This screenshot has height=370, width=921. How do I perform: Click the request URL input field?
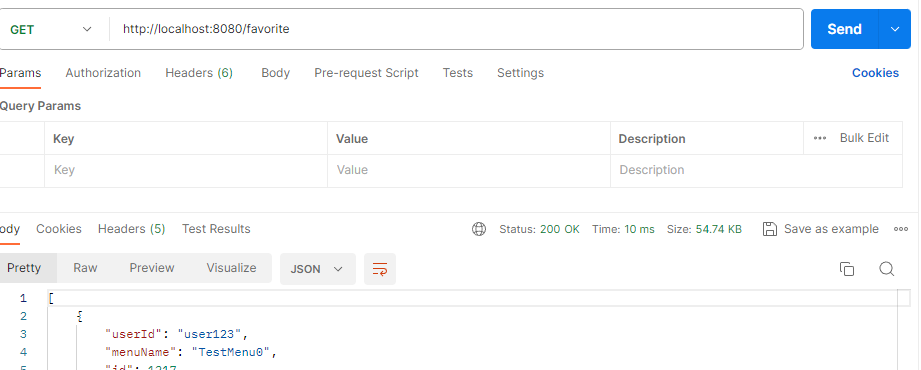click(x=456, y=29)
